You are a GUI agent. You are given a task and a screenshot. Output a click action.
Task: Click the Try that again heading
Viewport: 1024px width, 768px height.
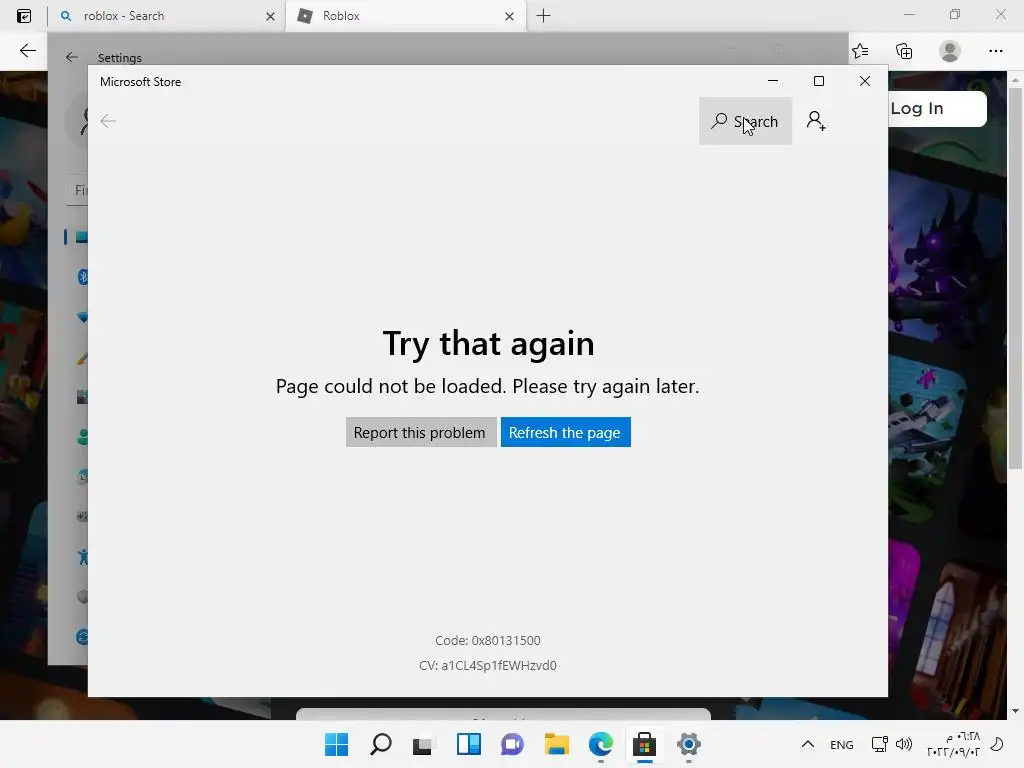488,344
